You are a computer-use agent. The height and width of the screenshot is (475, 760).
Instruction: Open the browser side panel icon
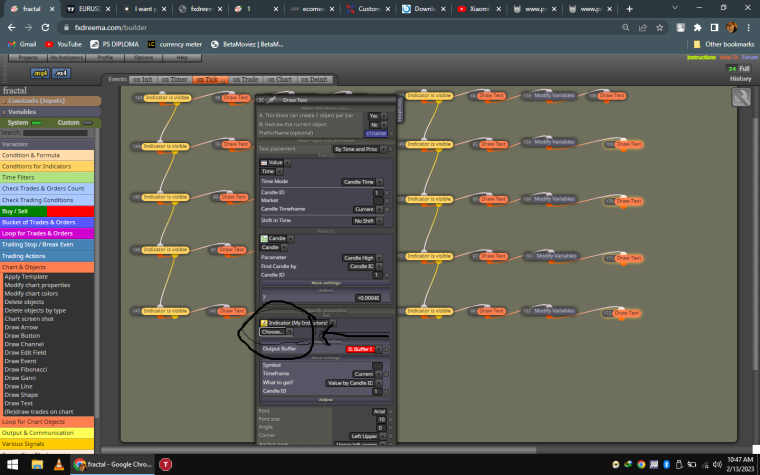click(x=714, y=28)
